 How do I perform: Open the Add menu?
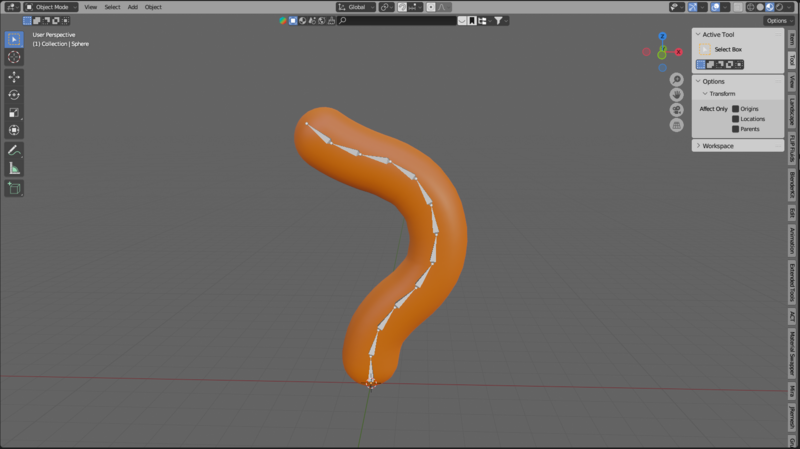pos(132,7)
